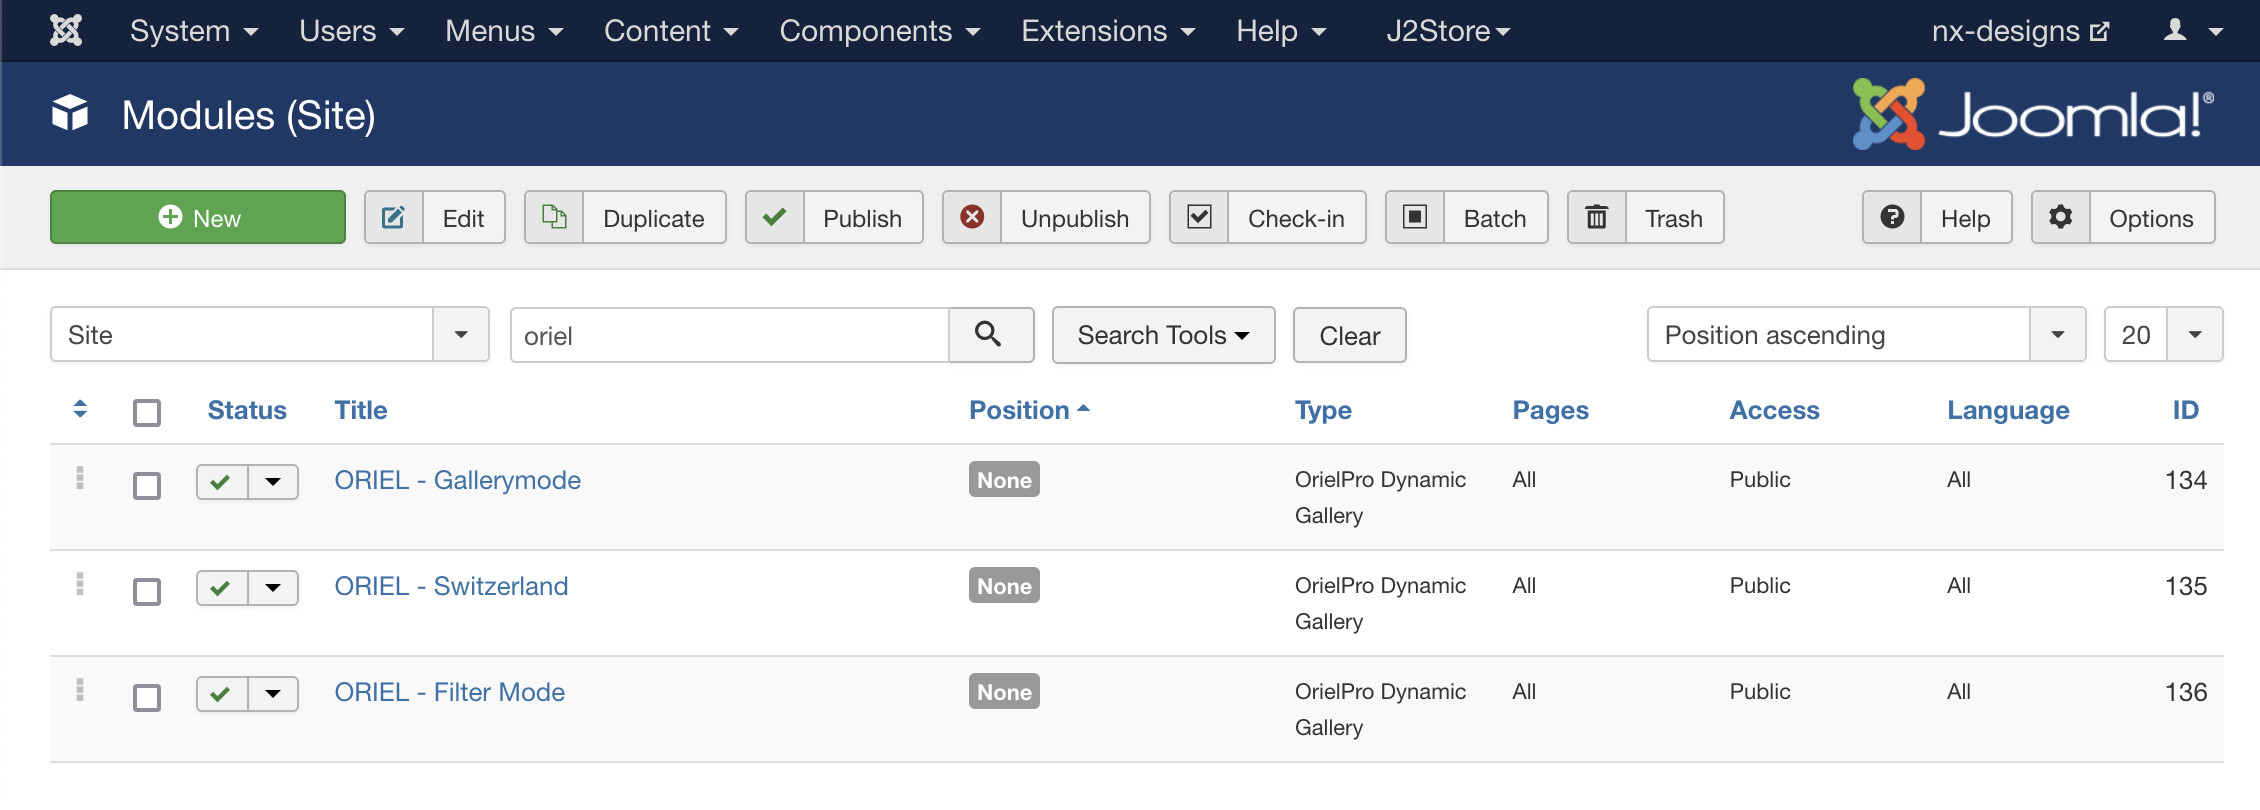Sort by Pages column header
The image size is (2260, 810).
pyautogui.click(x=1550, y=410)
